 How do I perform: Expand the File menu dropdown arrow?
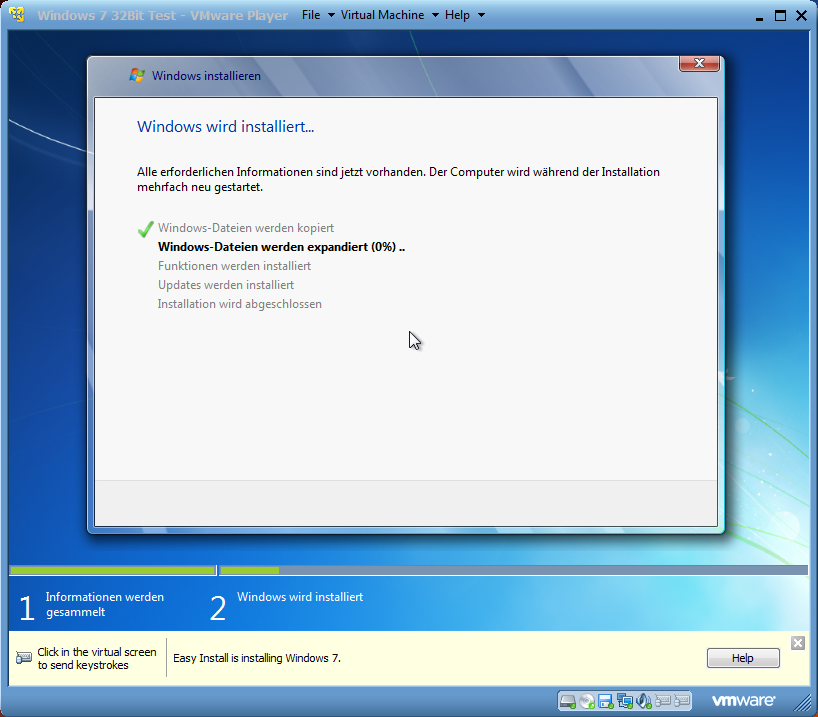(x=331, y=15)
